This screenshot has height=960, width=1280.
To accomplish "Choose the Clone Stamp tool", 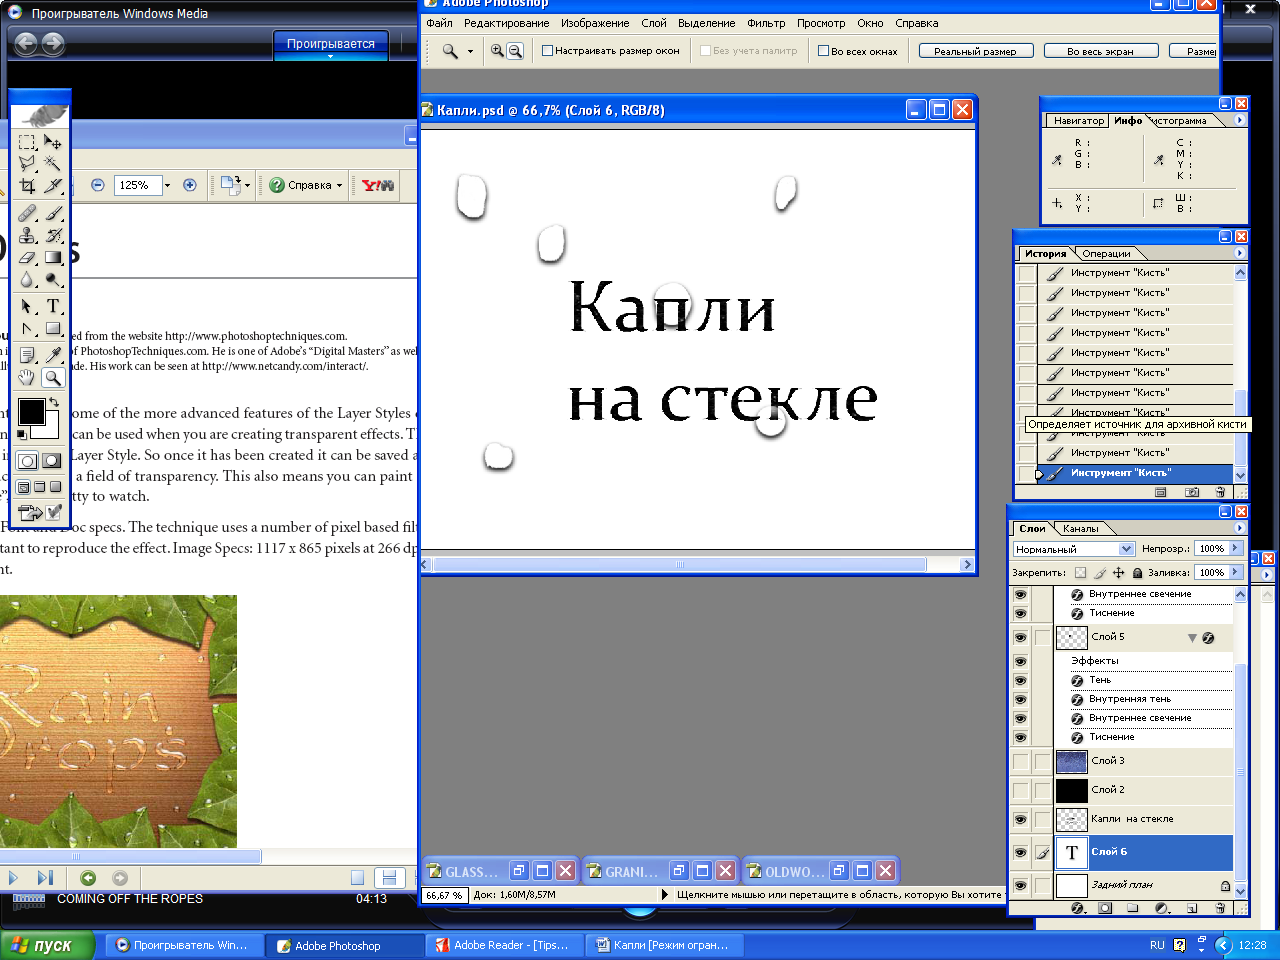I will [x=27, y=235].
